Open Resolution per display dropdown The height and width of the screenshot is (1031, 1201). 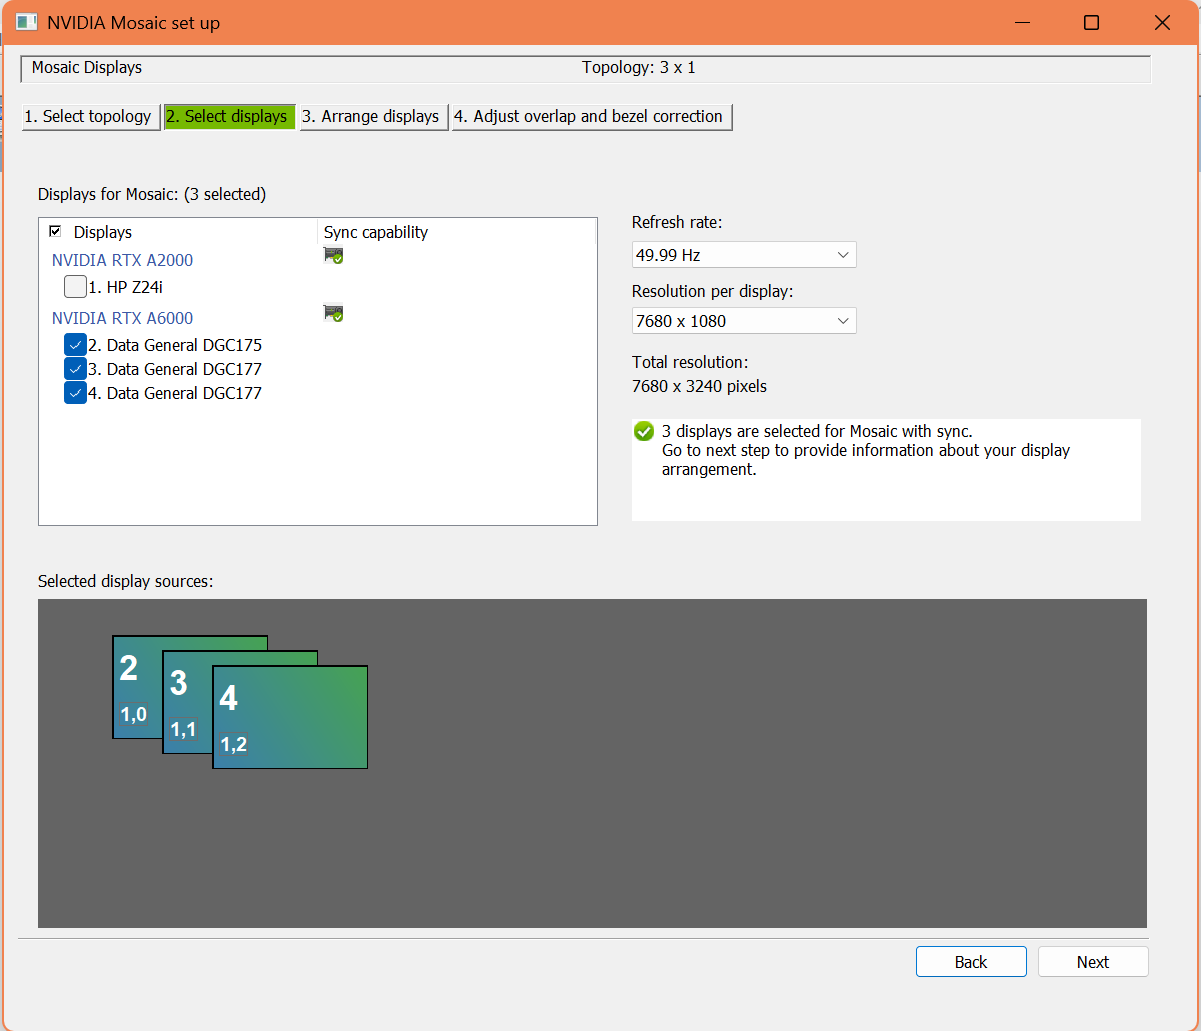[743, 321]
